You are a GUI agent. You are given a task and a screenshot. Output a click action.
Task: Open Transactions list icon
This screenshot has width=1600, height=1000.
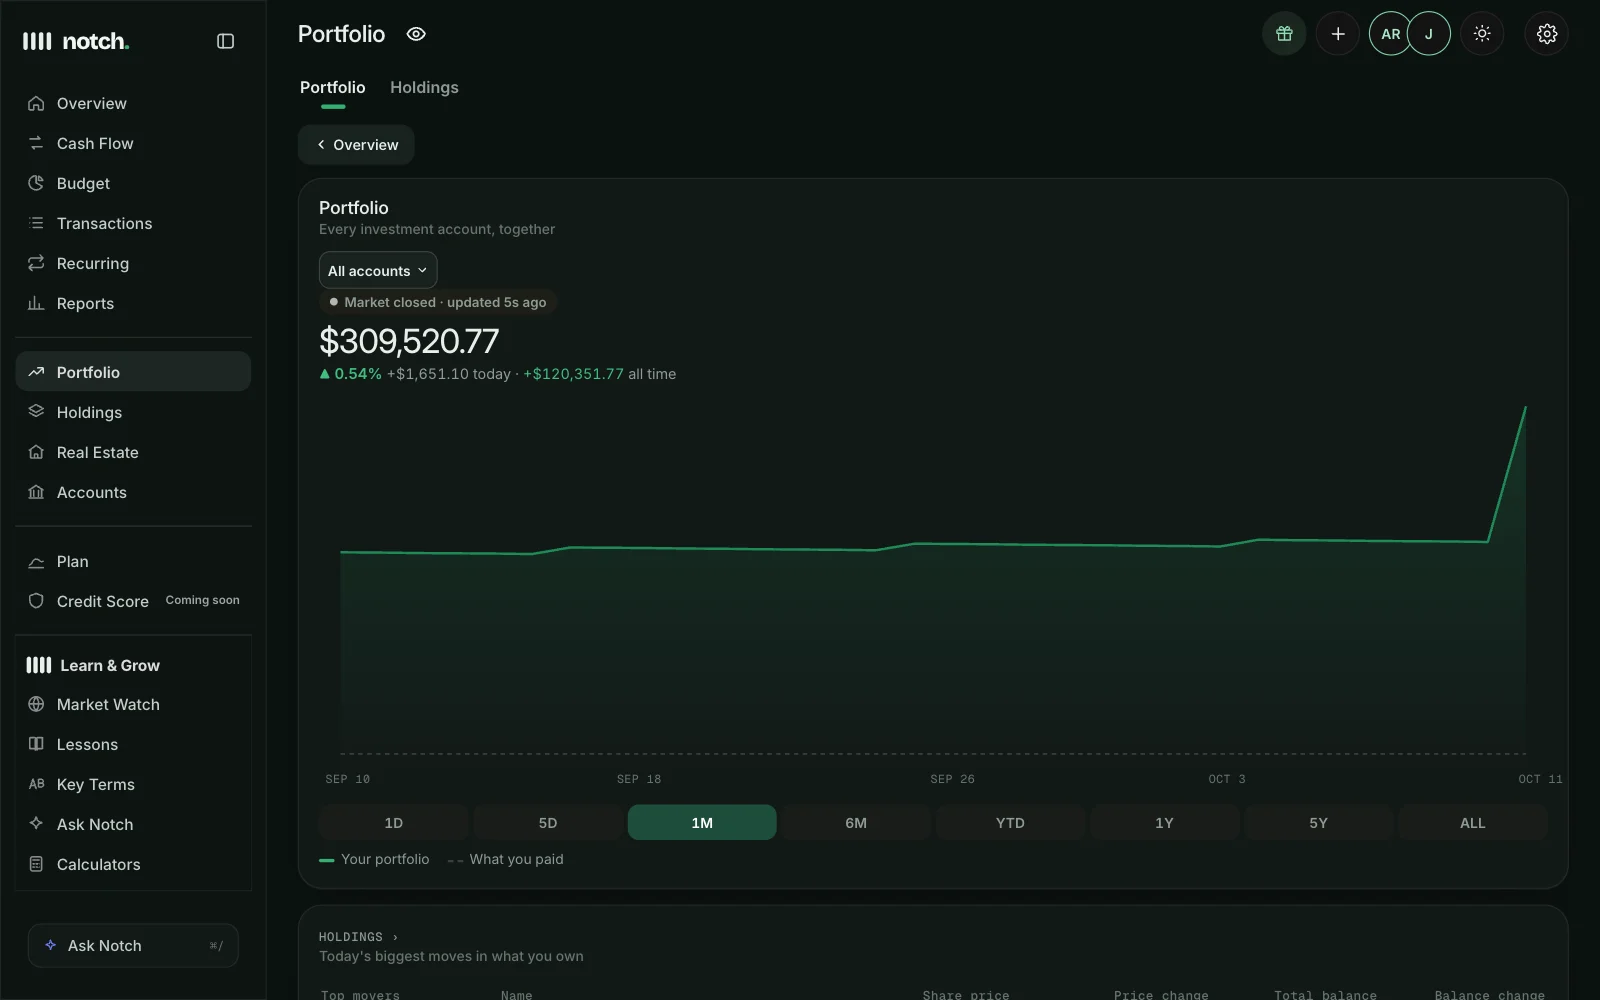[36, 223]
